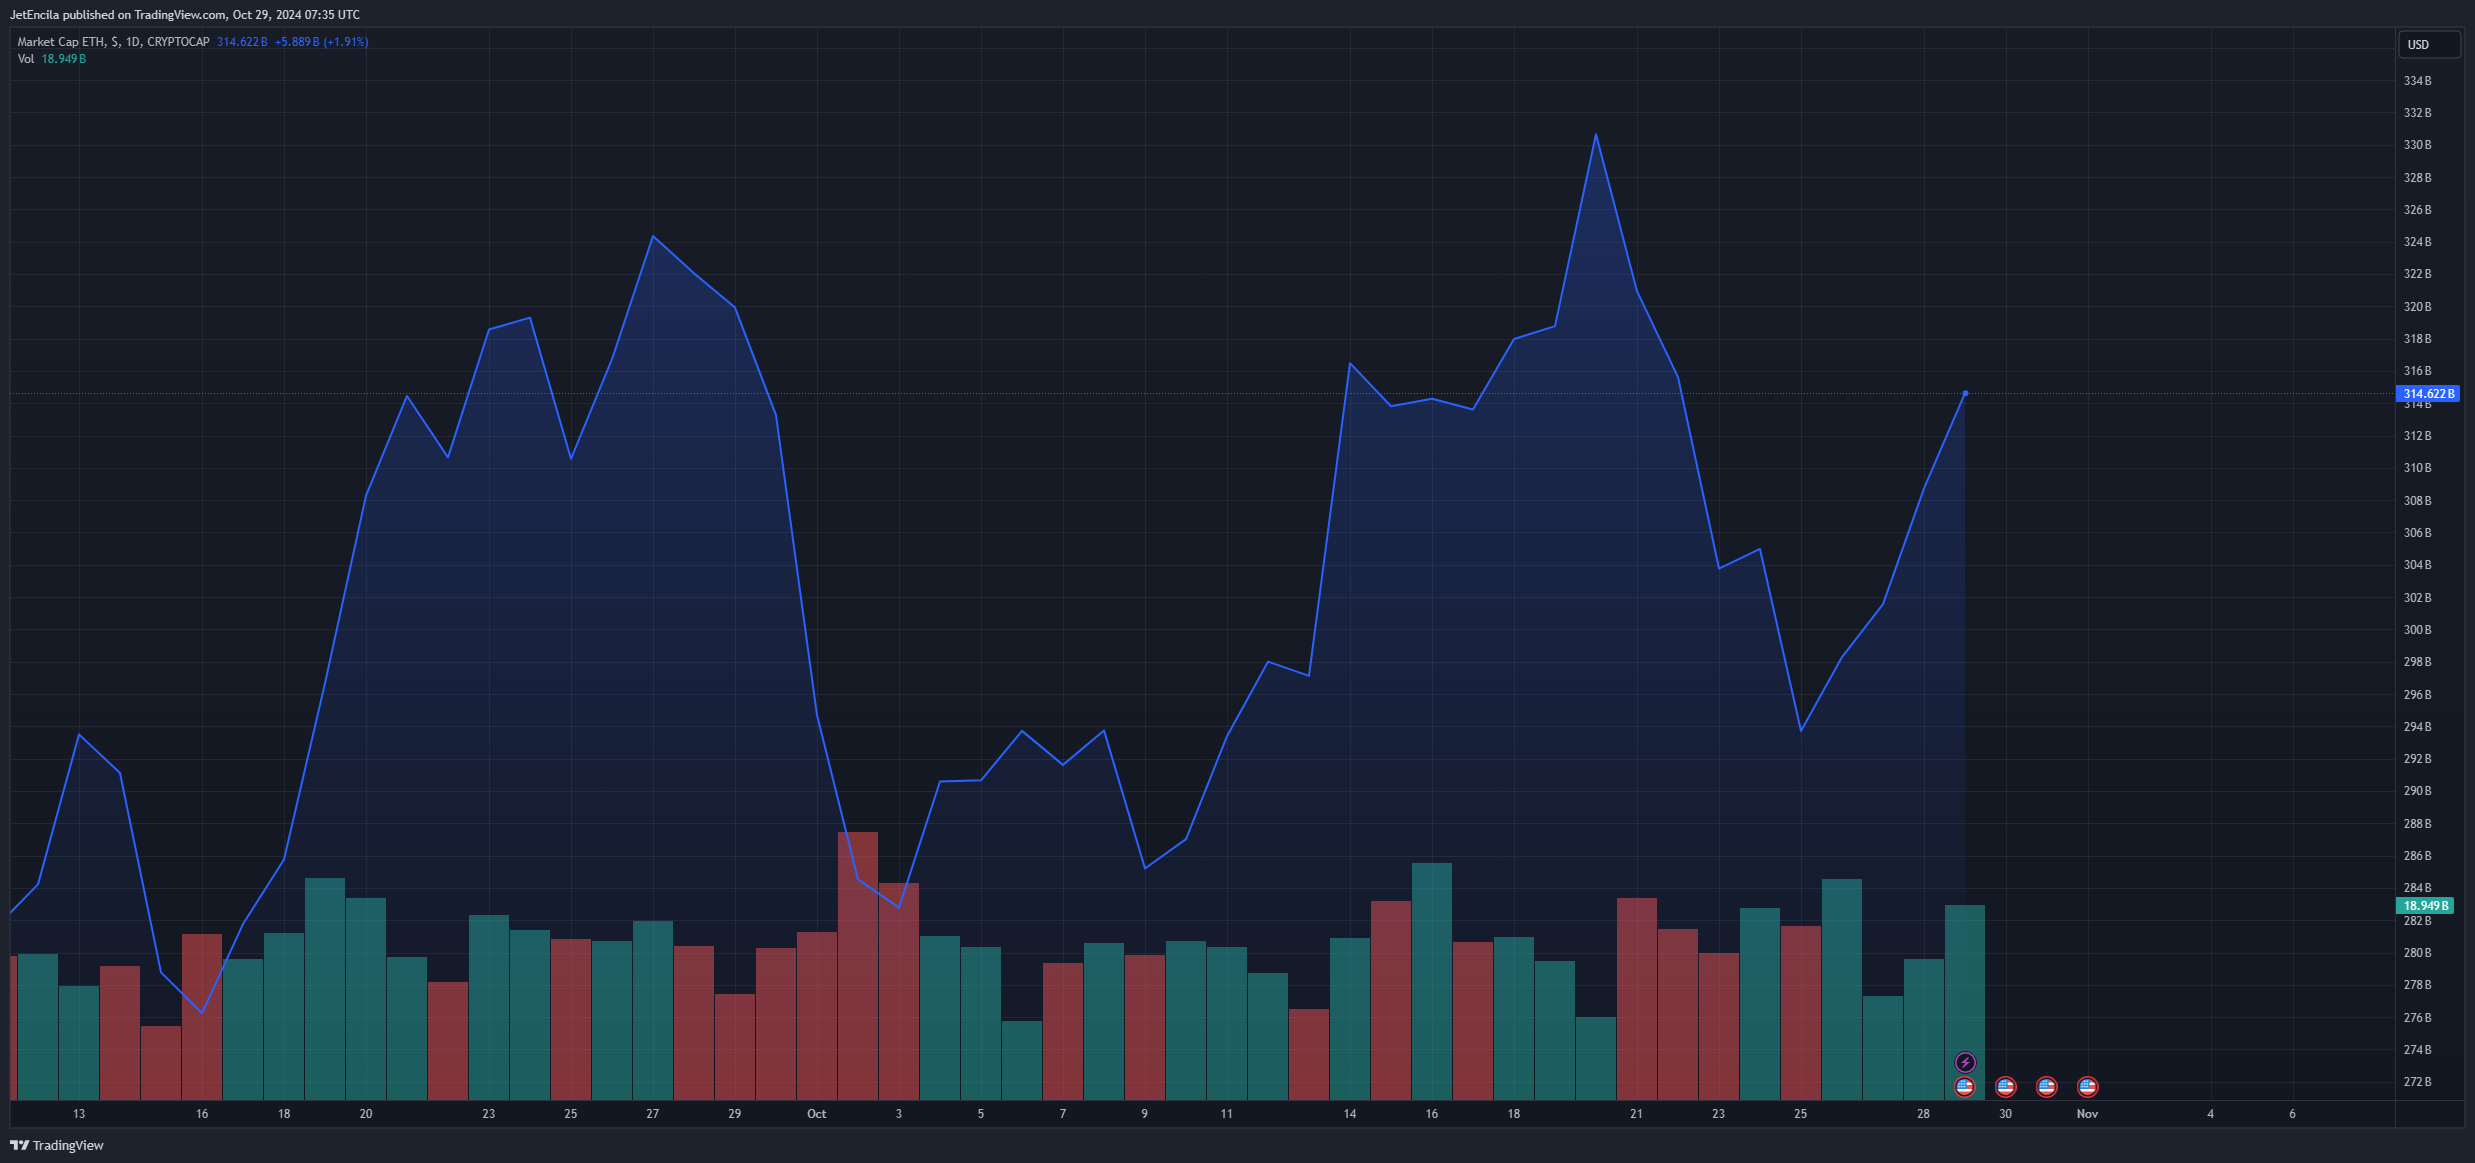Click the Vol indicator legend label

26,59
